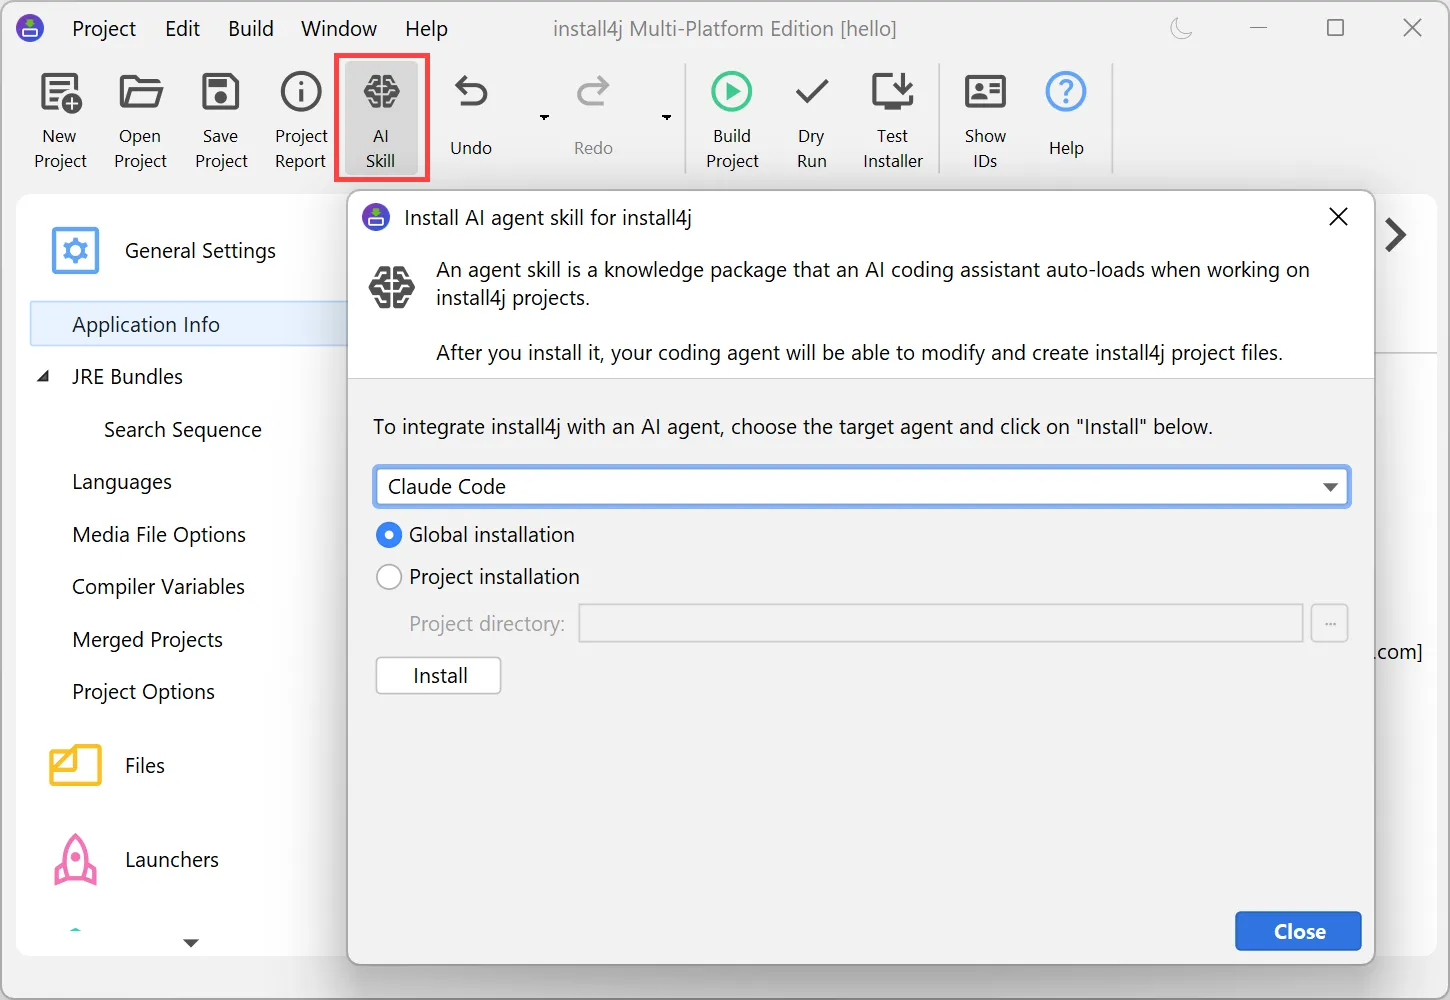
Task: Open the Claude Code agent dropdown
Action: (861, 487)
